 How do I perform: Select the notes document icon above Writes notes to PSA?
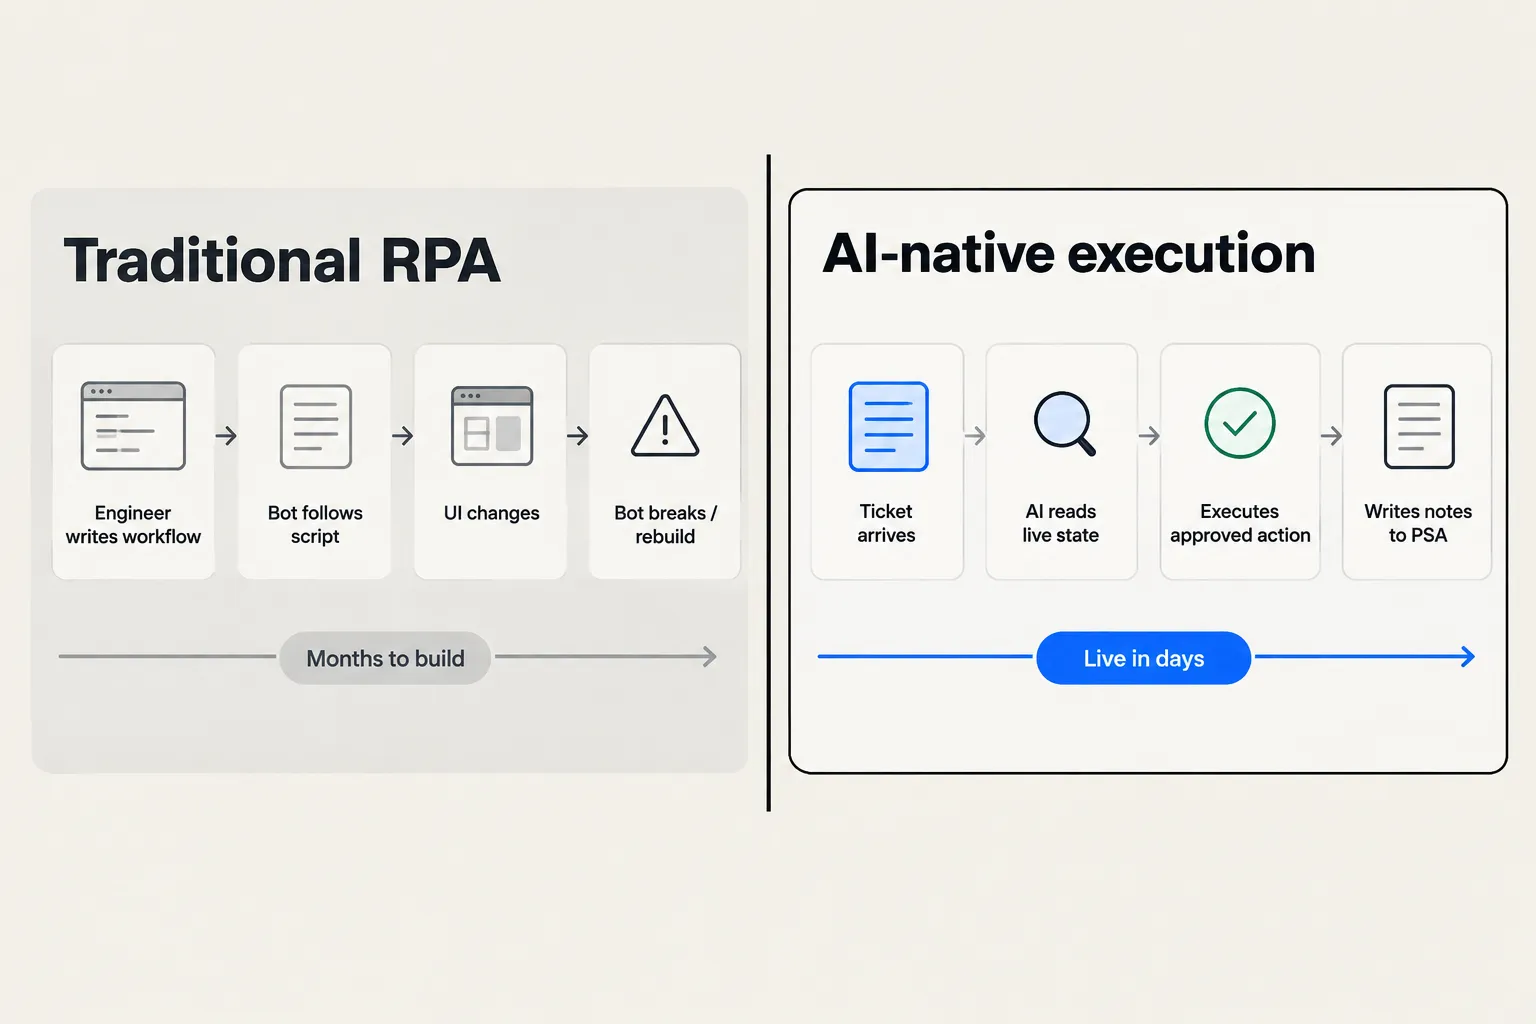pos(1419,427)
